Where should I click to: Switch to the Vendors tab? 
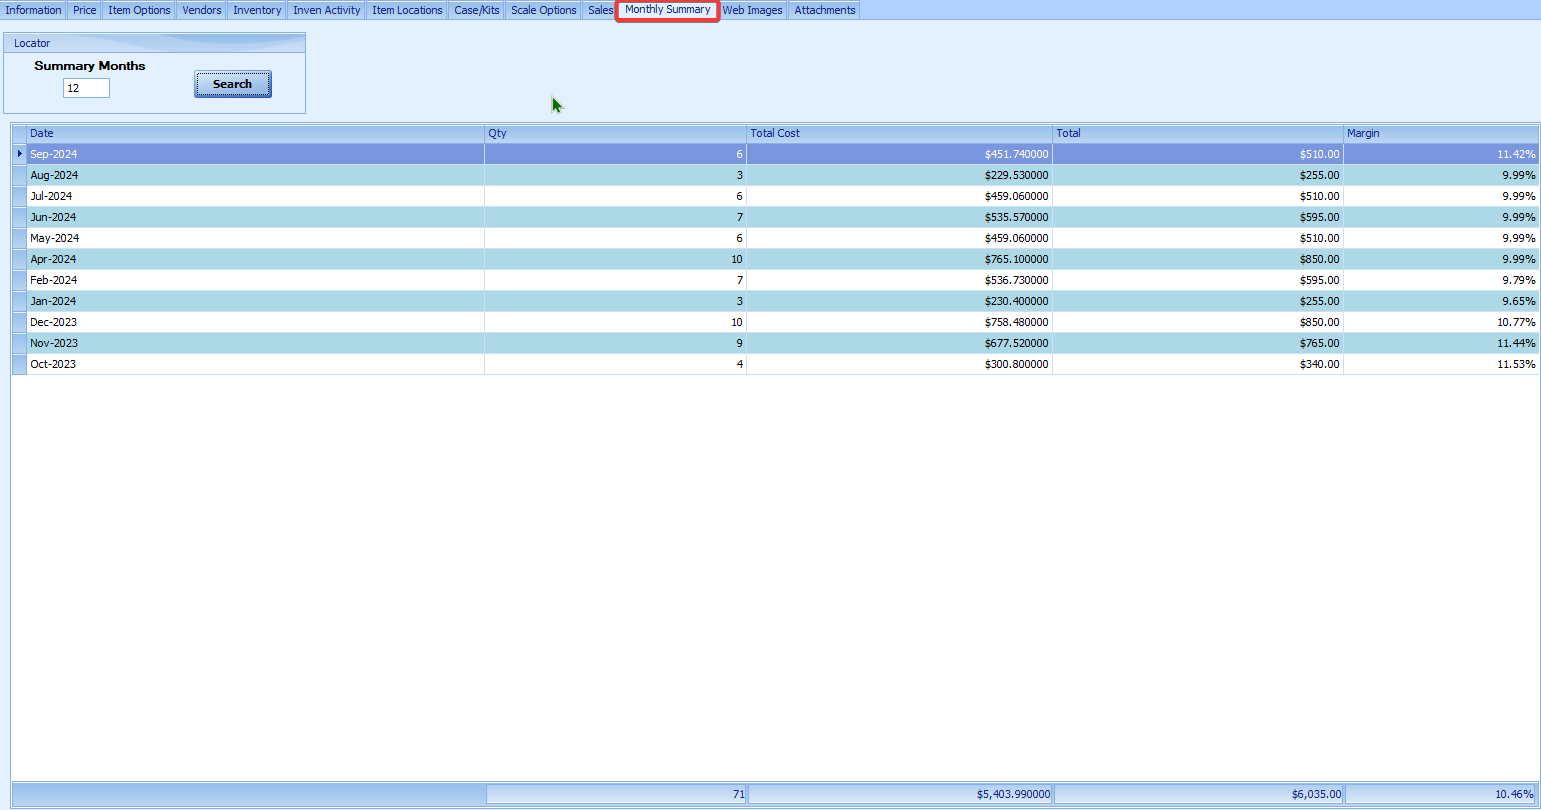(201, 10)
